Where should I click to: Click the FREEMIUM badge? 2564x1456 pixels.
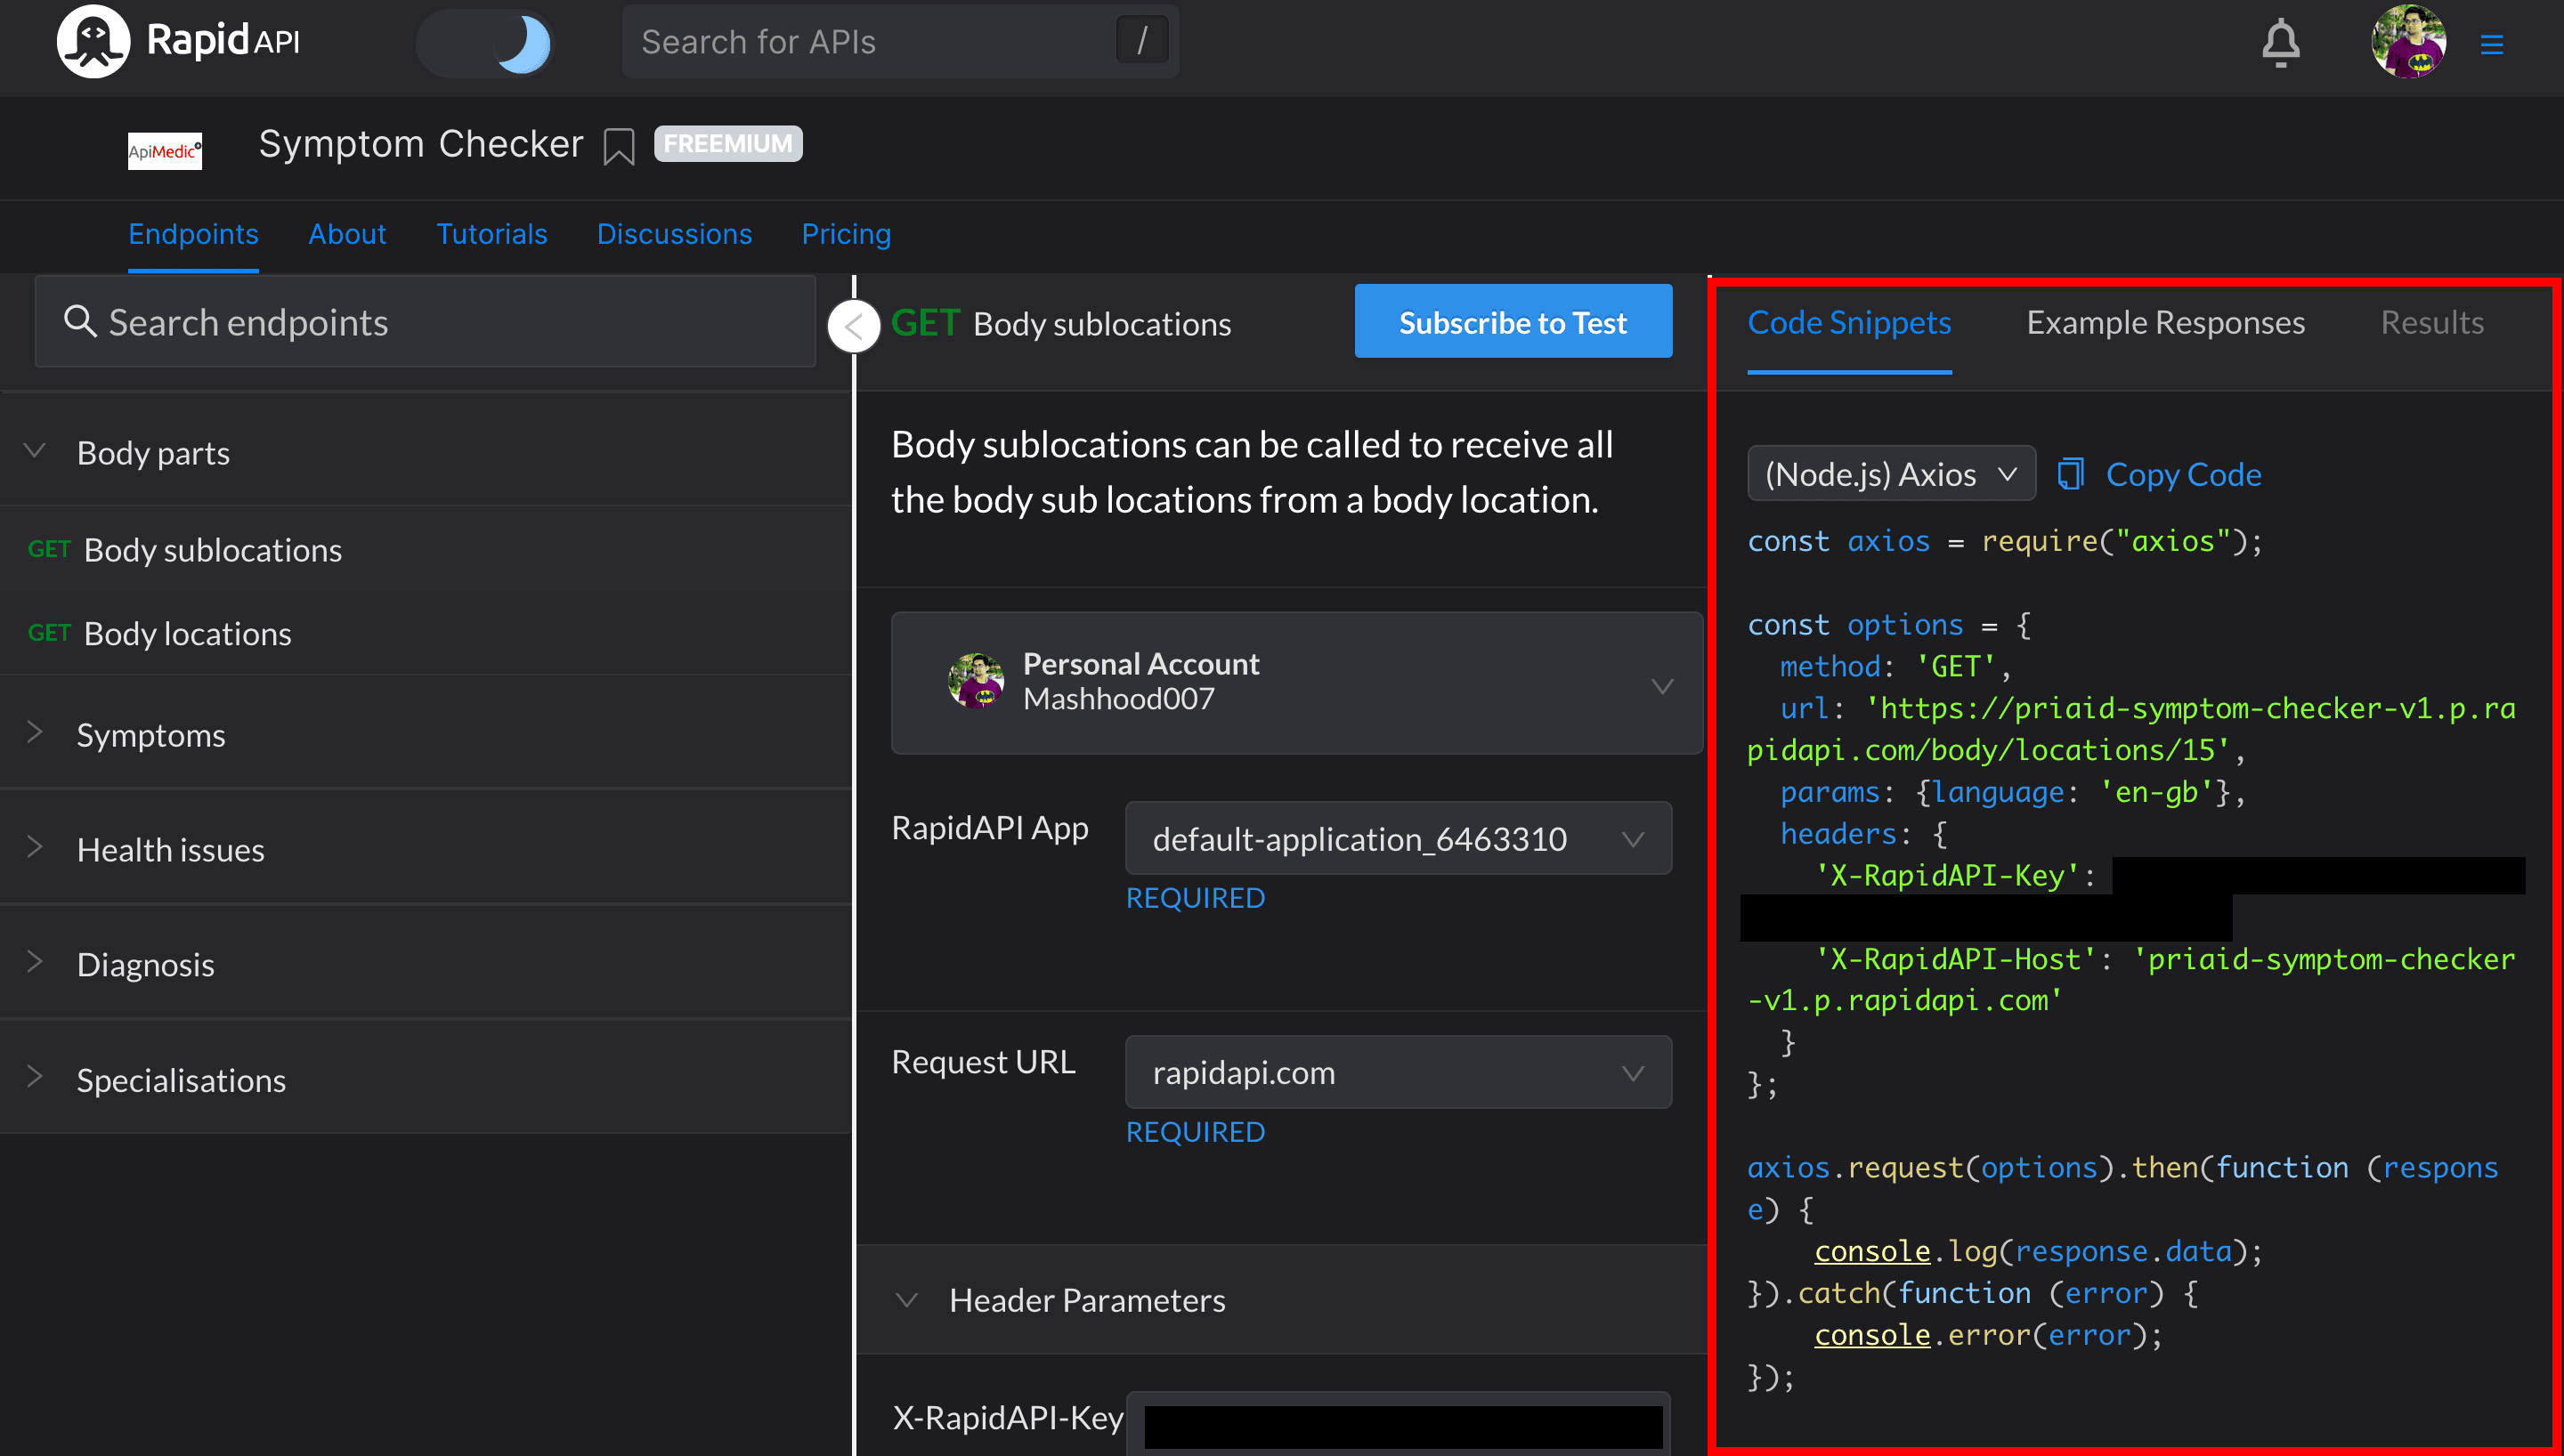coord(728,144)
